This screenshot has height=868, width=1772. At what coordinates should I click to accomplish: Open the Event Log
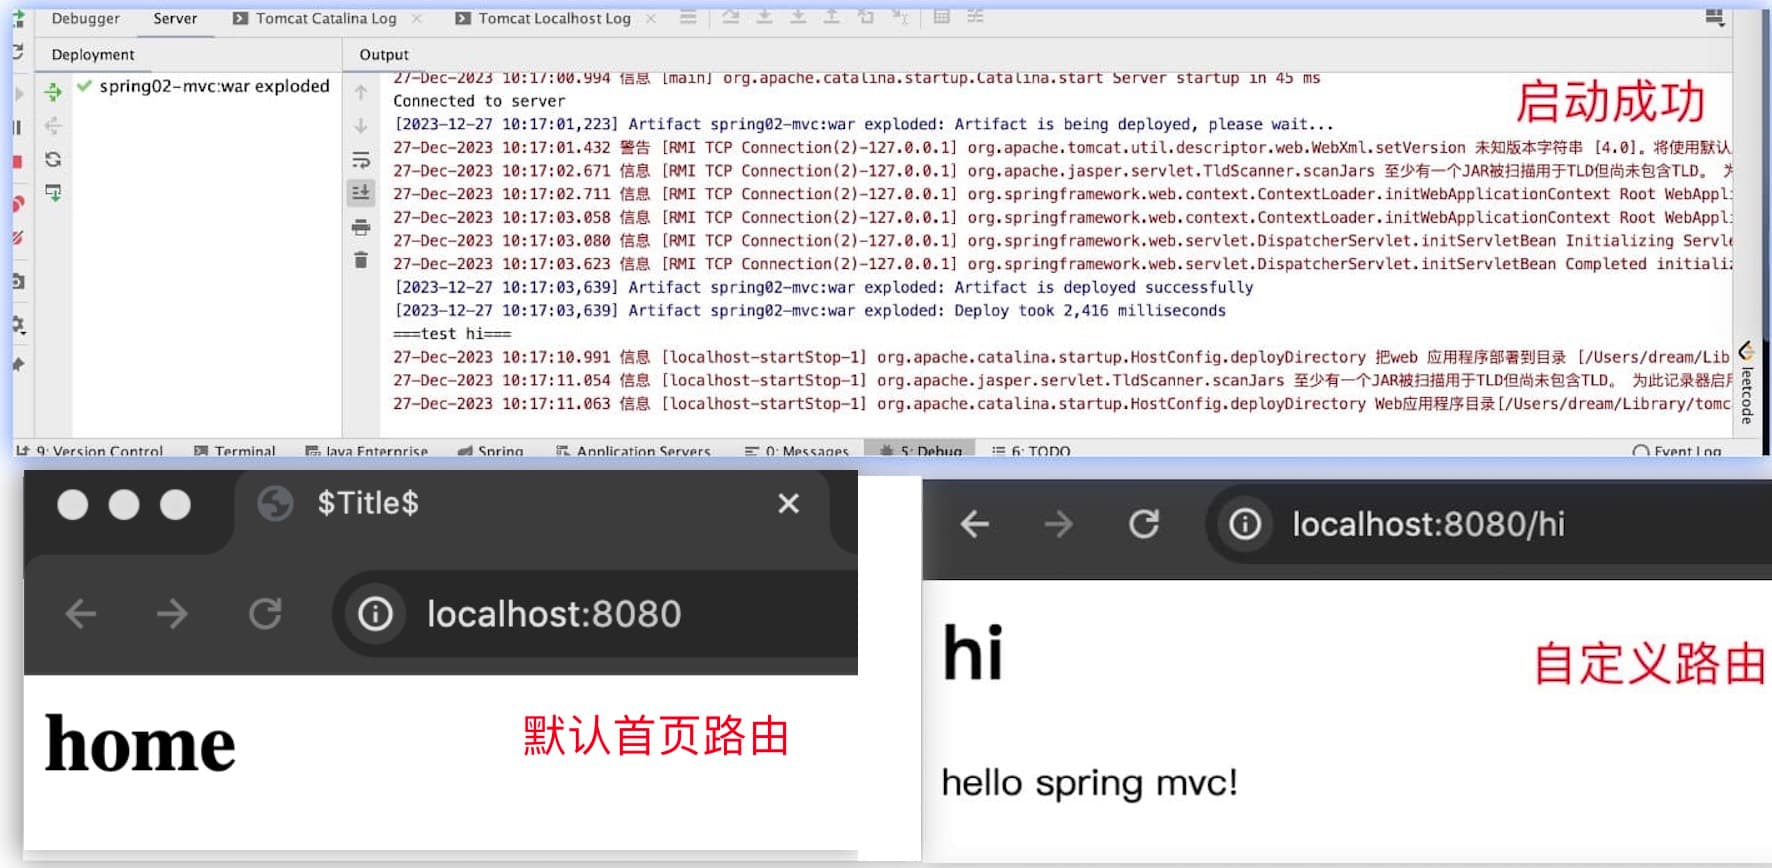[x=1677, y=451]
